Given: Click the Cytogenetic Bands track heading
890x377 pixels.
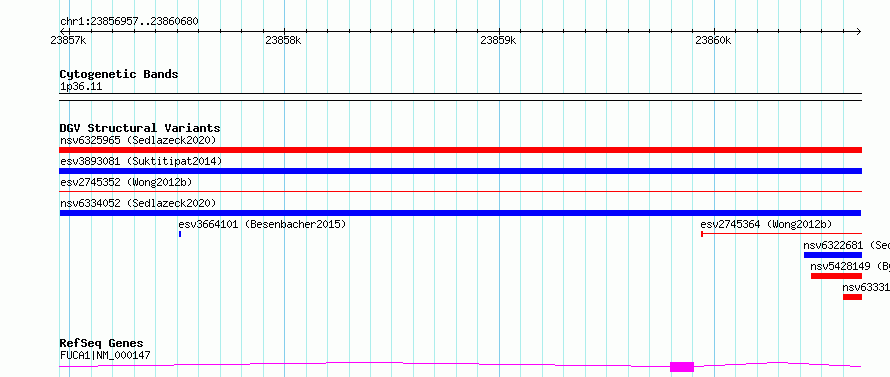Looking at the screenshot, I should tap(119, 74).
